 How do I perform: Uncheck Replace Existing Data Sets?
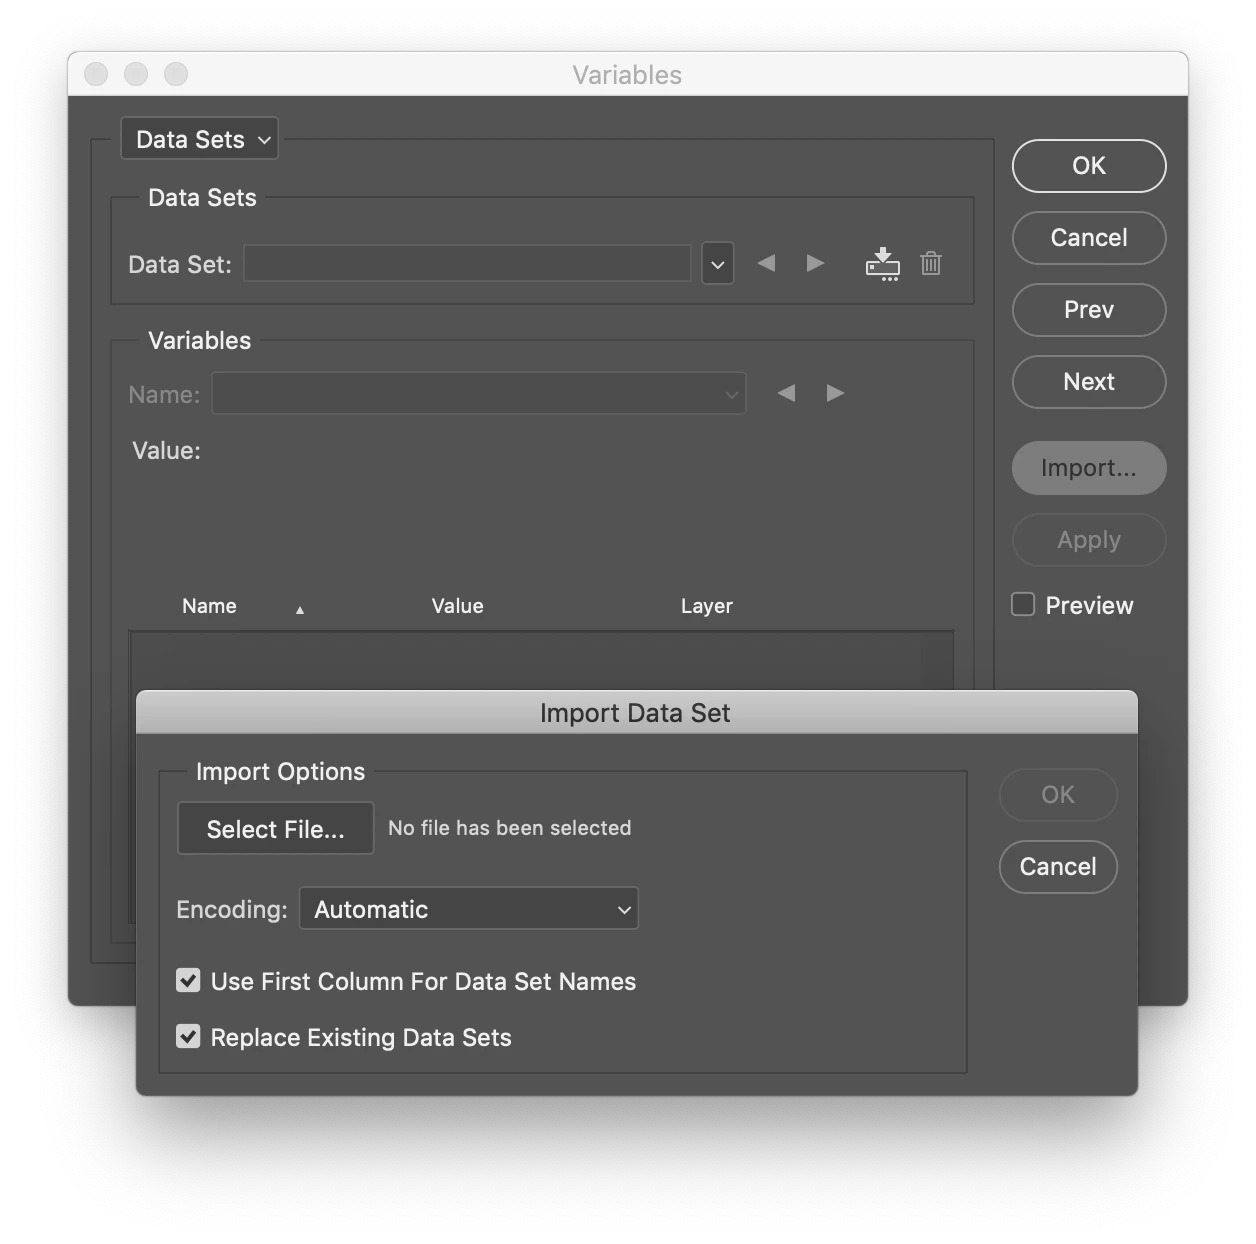point(188,1036)
